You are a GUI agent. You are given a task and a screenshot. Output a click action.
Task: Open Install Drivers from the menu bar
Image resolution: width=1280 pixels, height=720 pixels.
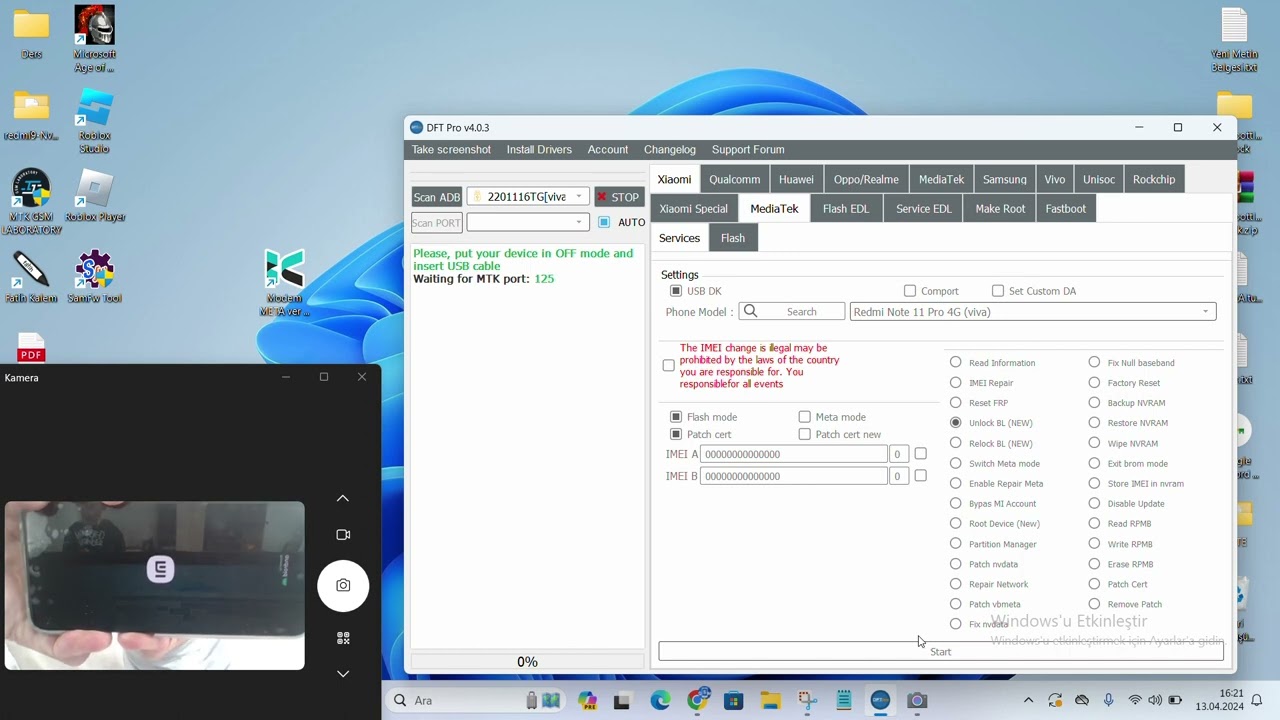tap(539, 150)
